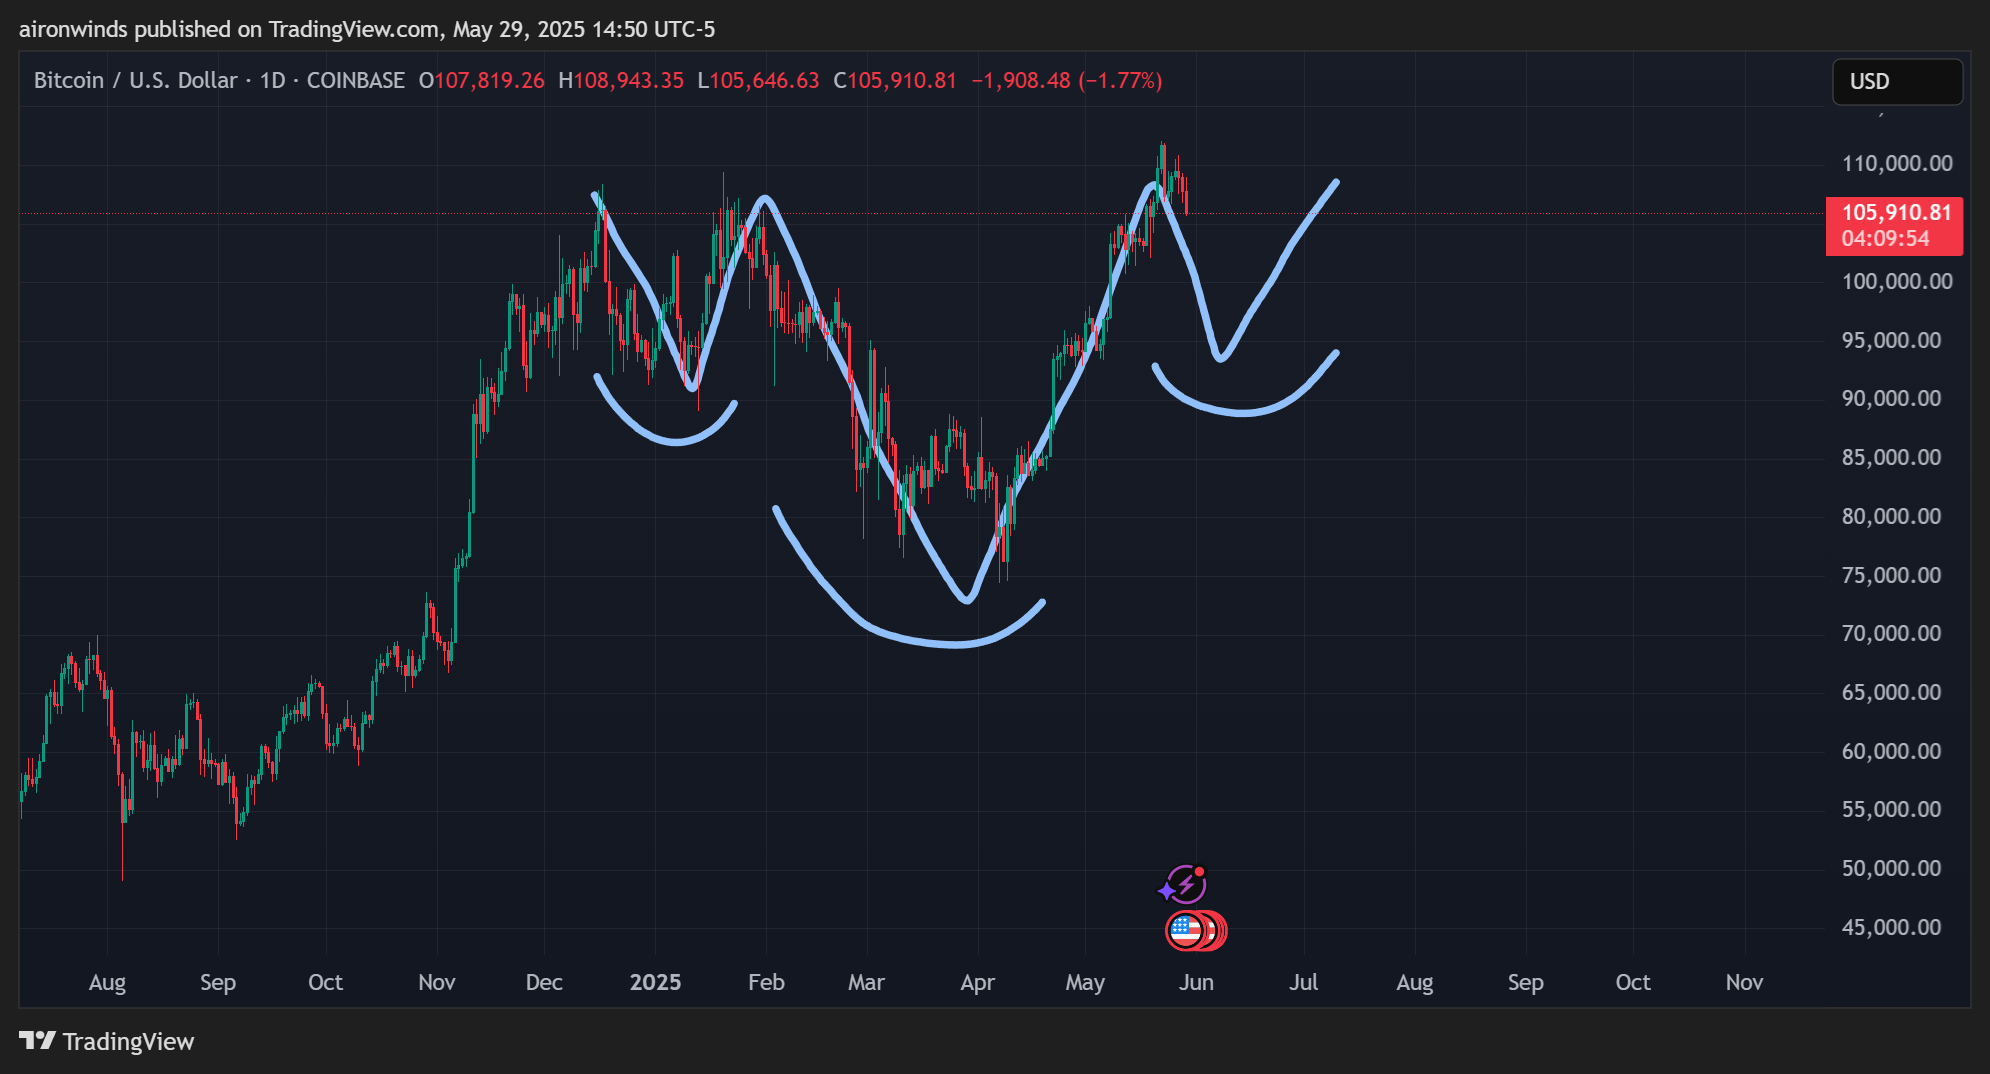Click the 75,000.00 price axis label
This screenshot has width=1990, height=1074.
[x=1891, y=575]
